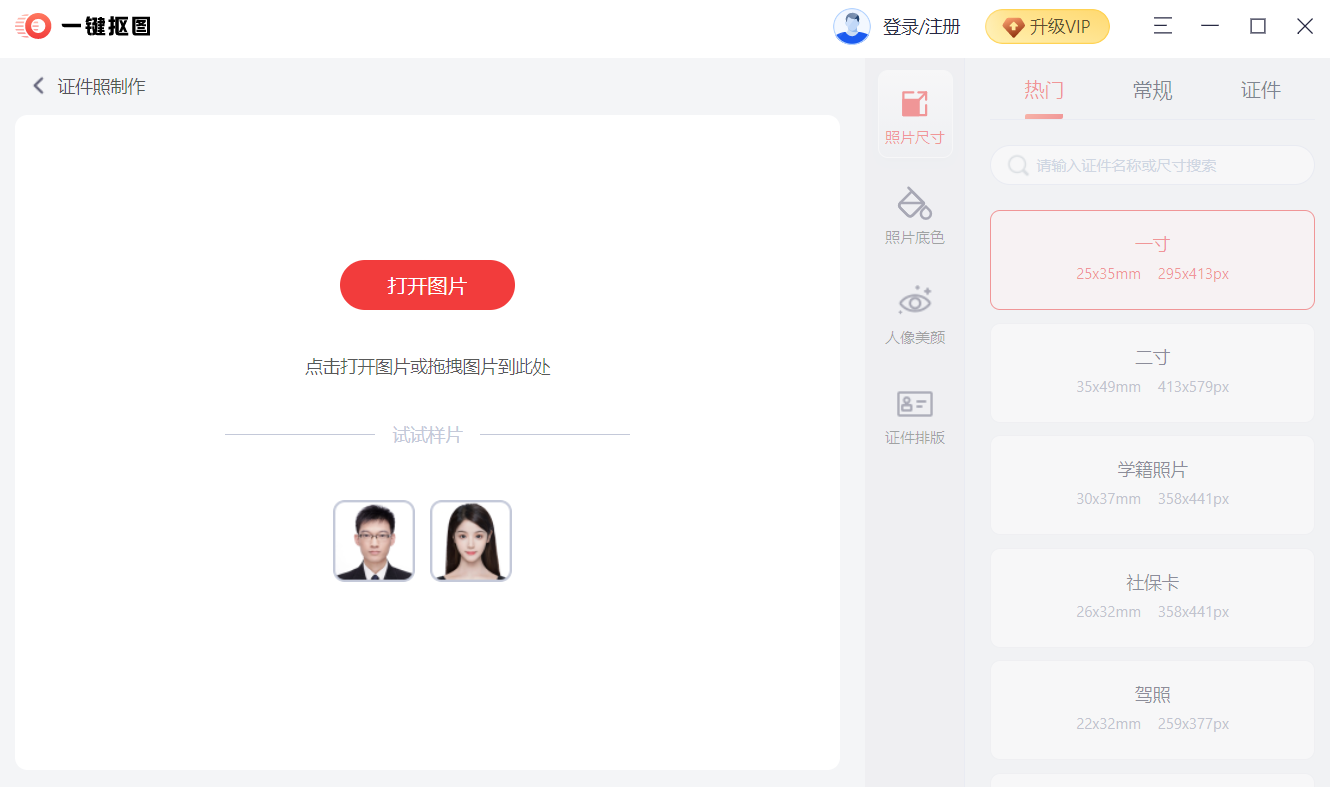This screenshot has height=787, width=1330.
Task: Click the 升级VIP button
Action: click(1047, 27)
